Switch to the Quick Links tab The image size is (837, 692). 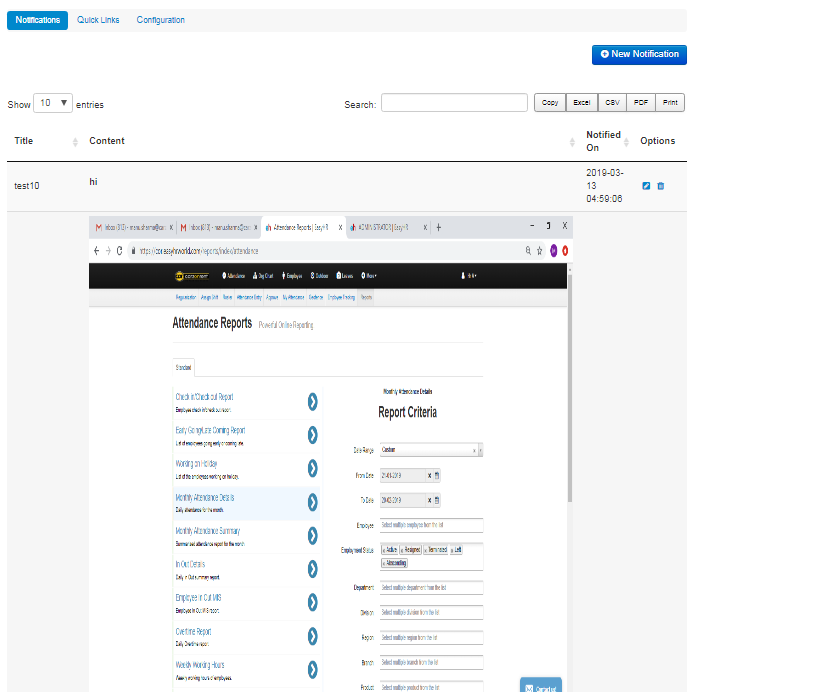[98, 20]
